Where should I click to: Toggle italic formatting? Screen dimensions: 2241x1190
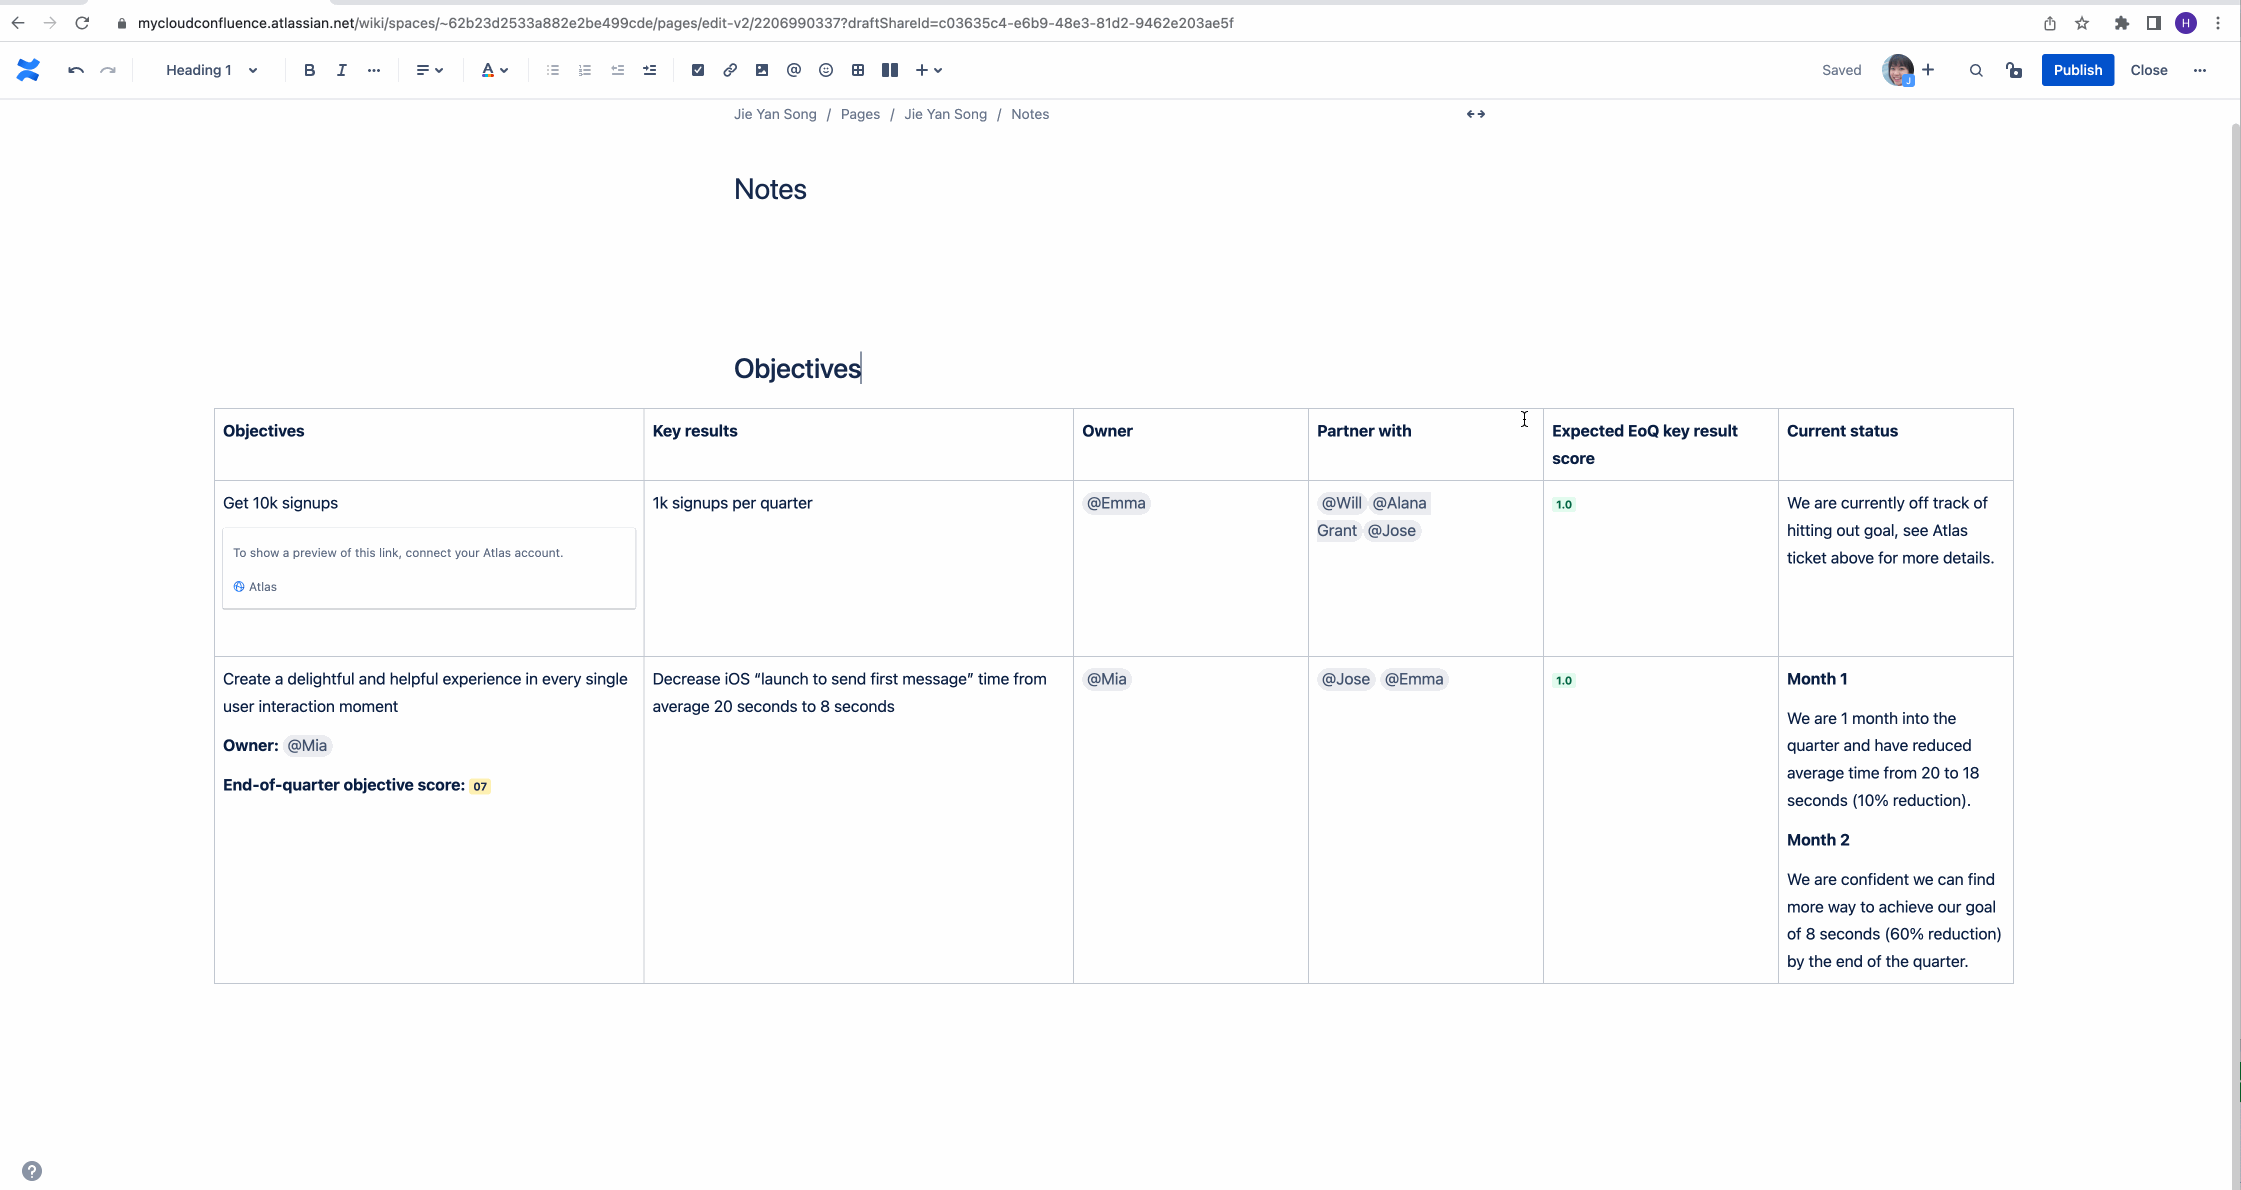[x=341, y=70]
